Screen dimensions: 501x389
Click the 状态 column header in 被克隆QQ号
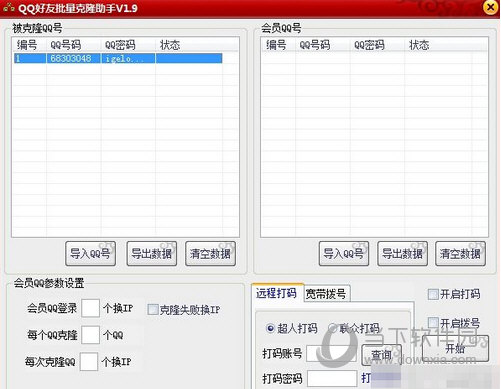pyautogui.click(x=189, y=45)
